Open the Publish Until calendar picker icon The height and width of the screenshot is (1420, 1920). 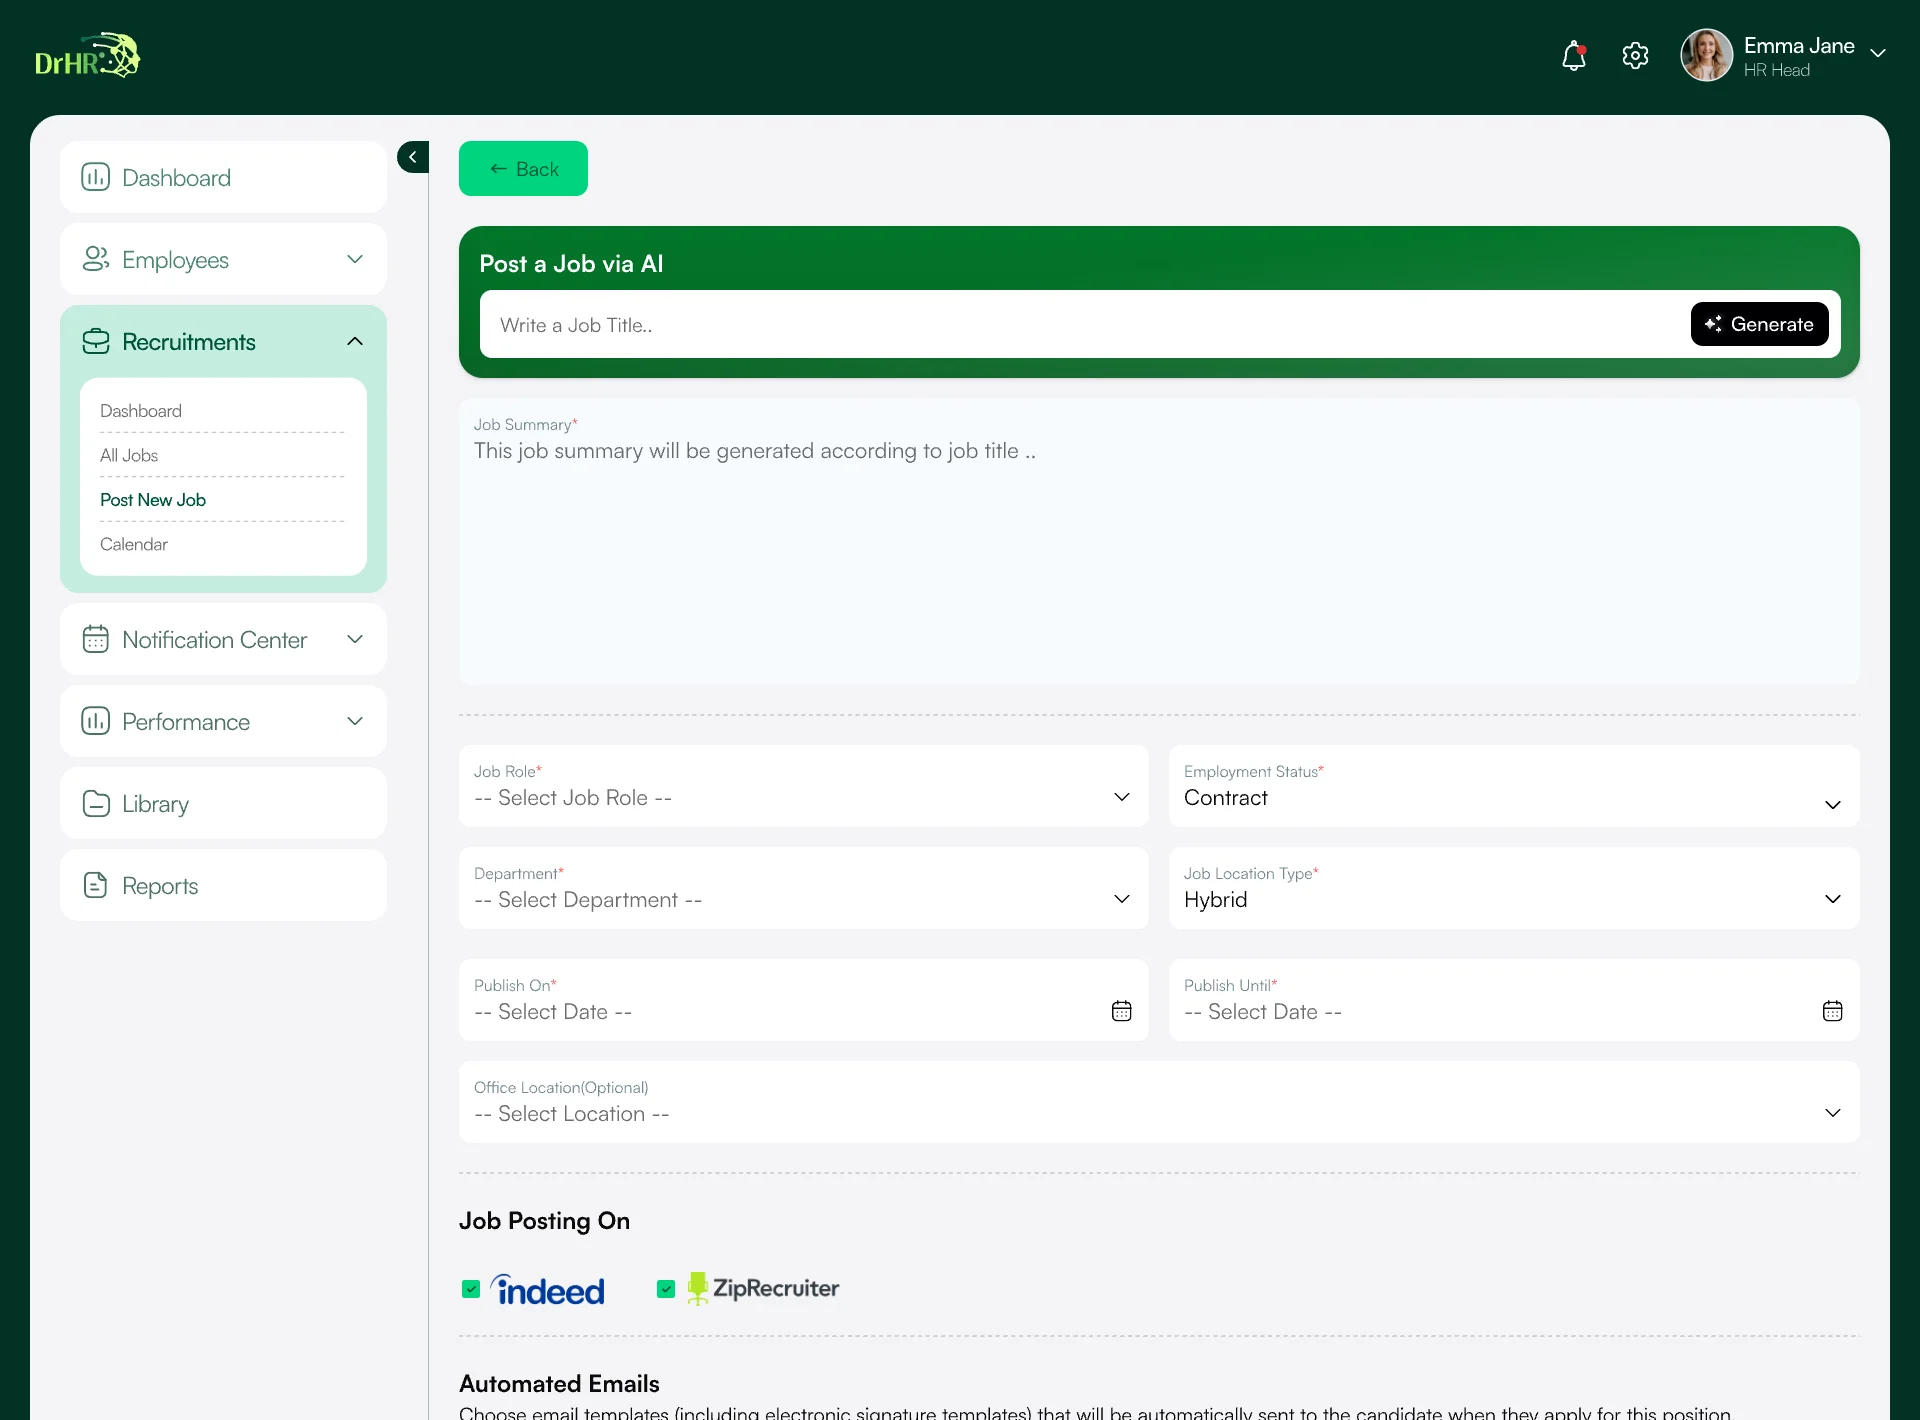(1832, 1011)
